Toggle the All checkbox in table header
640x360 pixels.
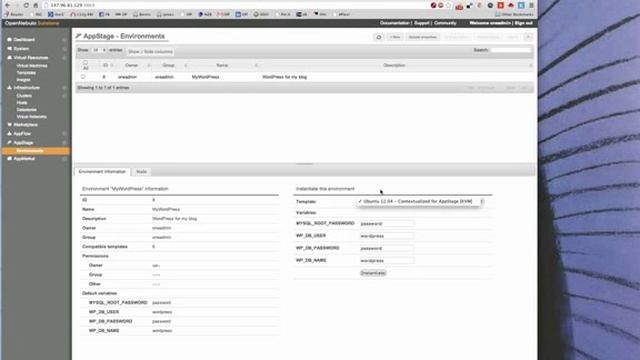(85, 63)
